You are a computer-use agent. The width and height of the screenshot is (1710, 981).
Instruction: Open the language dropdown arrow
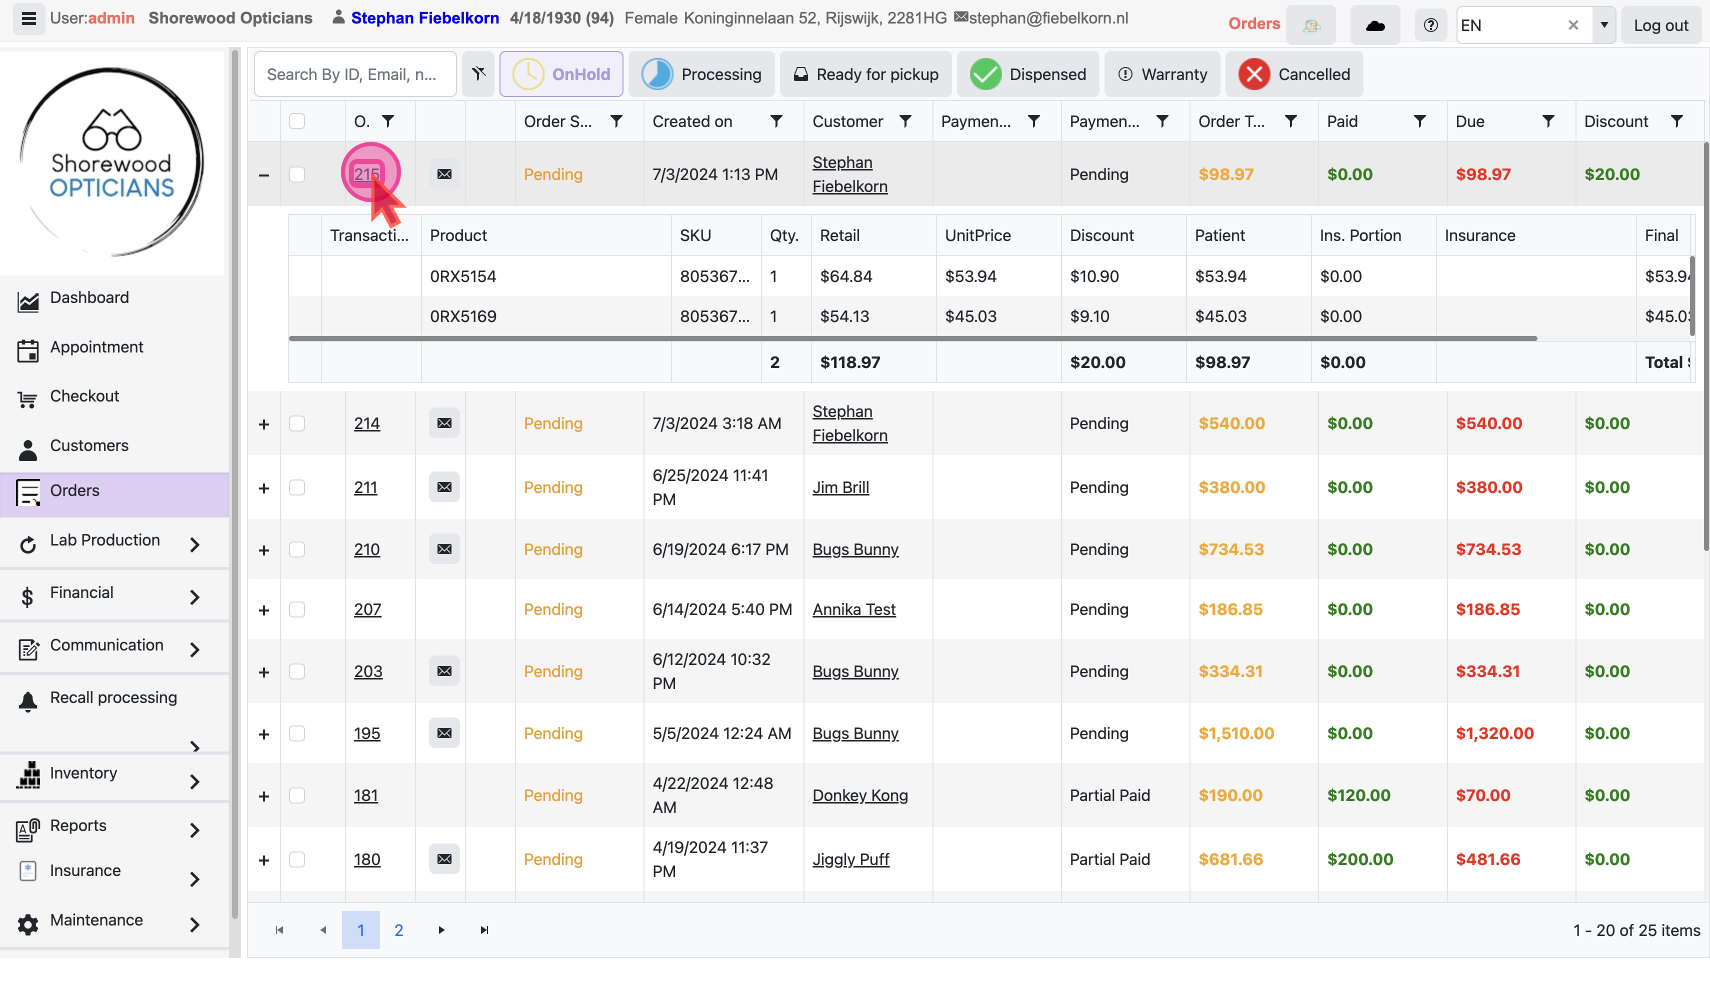1604,25
